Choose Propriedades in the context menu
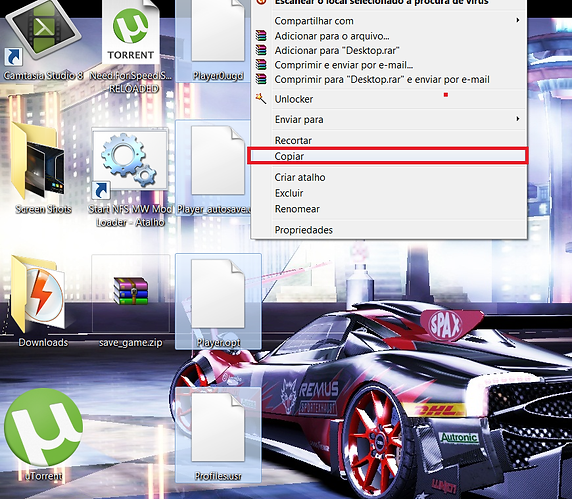Screen dimensions: 572x499 pos(389,230)
